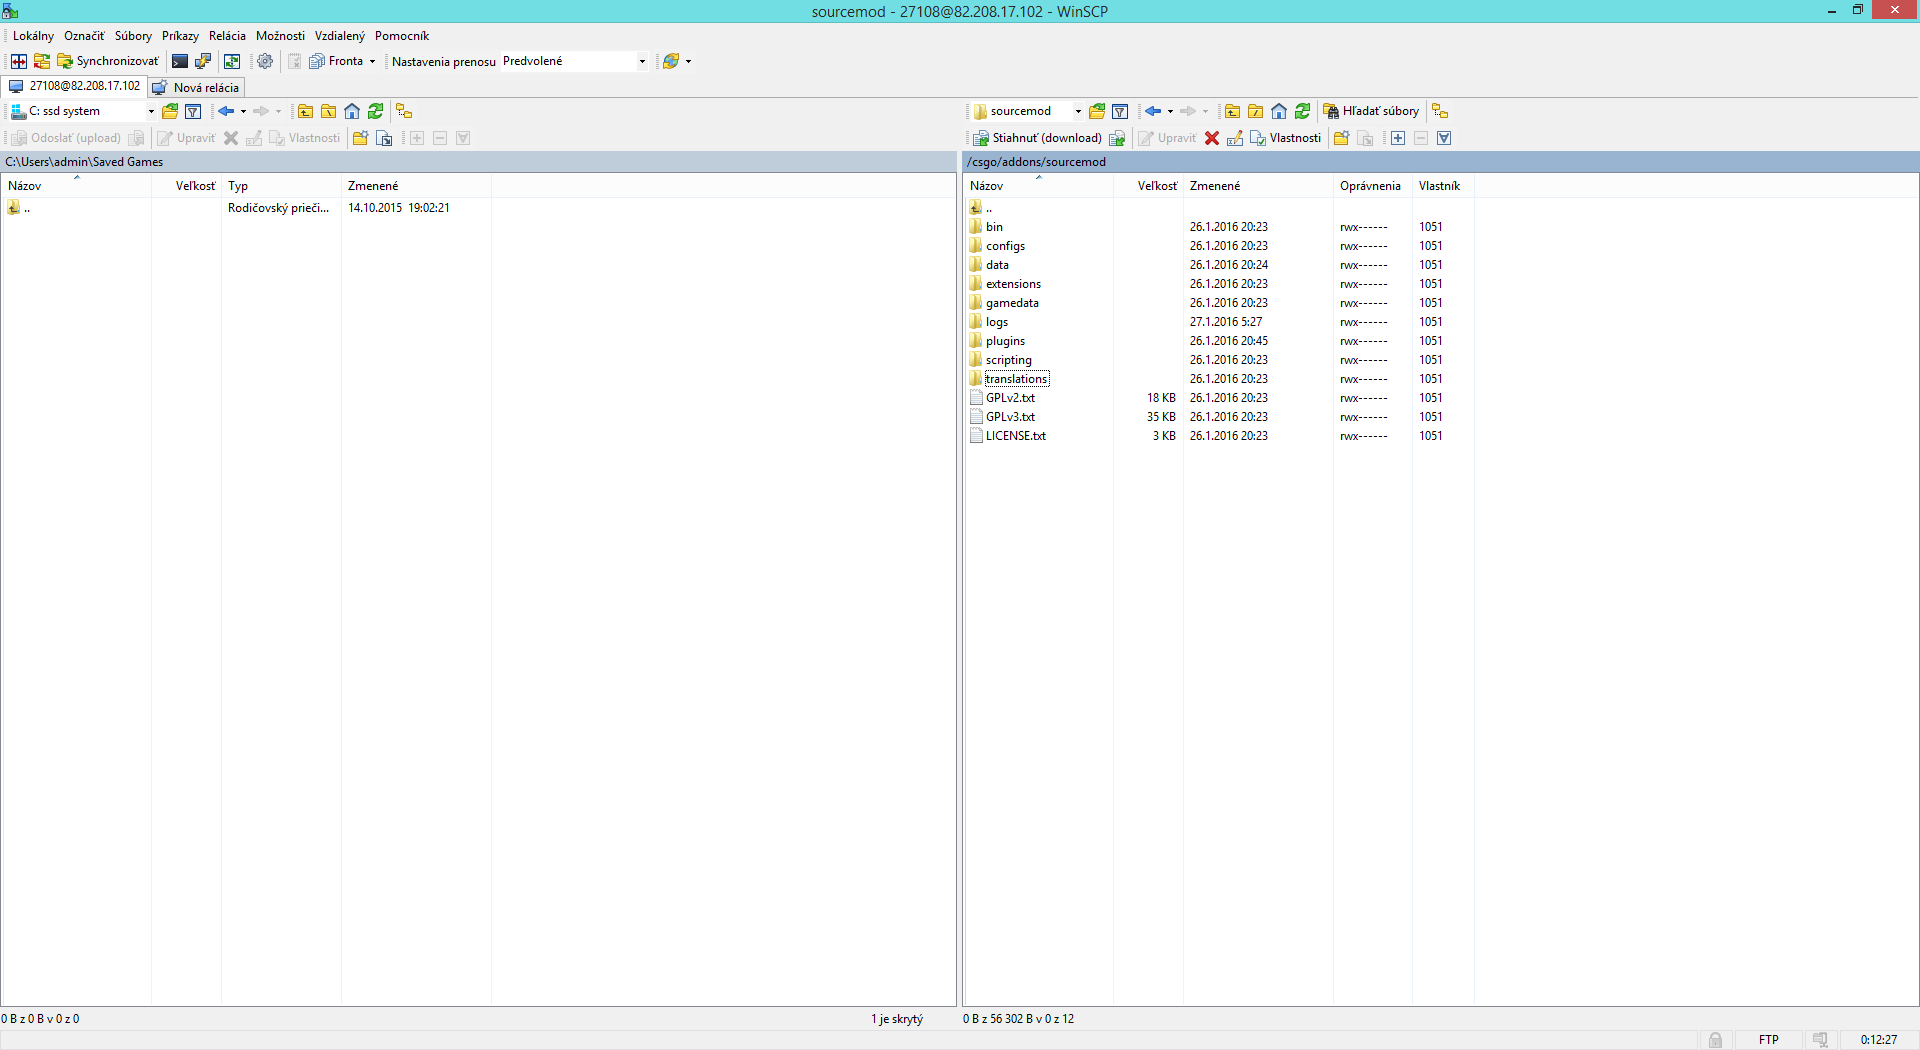Open the terminal console icon
The image size is (1920, 1050).
pos(180,61)
